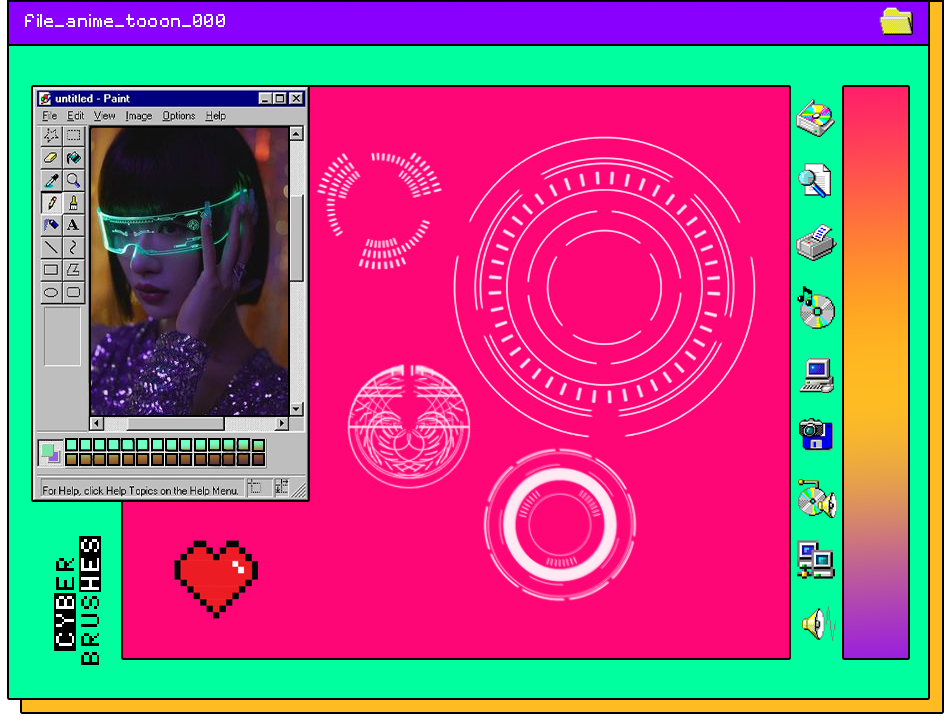Click the status bar text "For Help, click Help Topics"
Viewport: 950px width, 723px height.
(x=140, y=490)
